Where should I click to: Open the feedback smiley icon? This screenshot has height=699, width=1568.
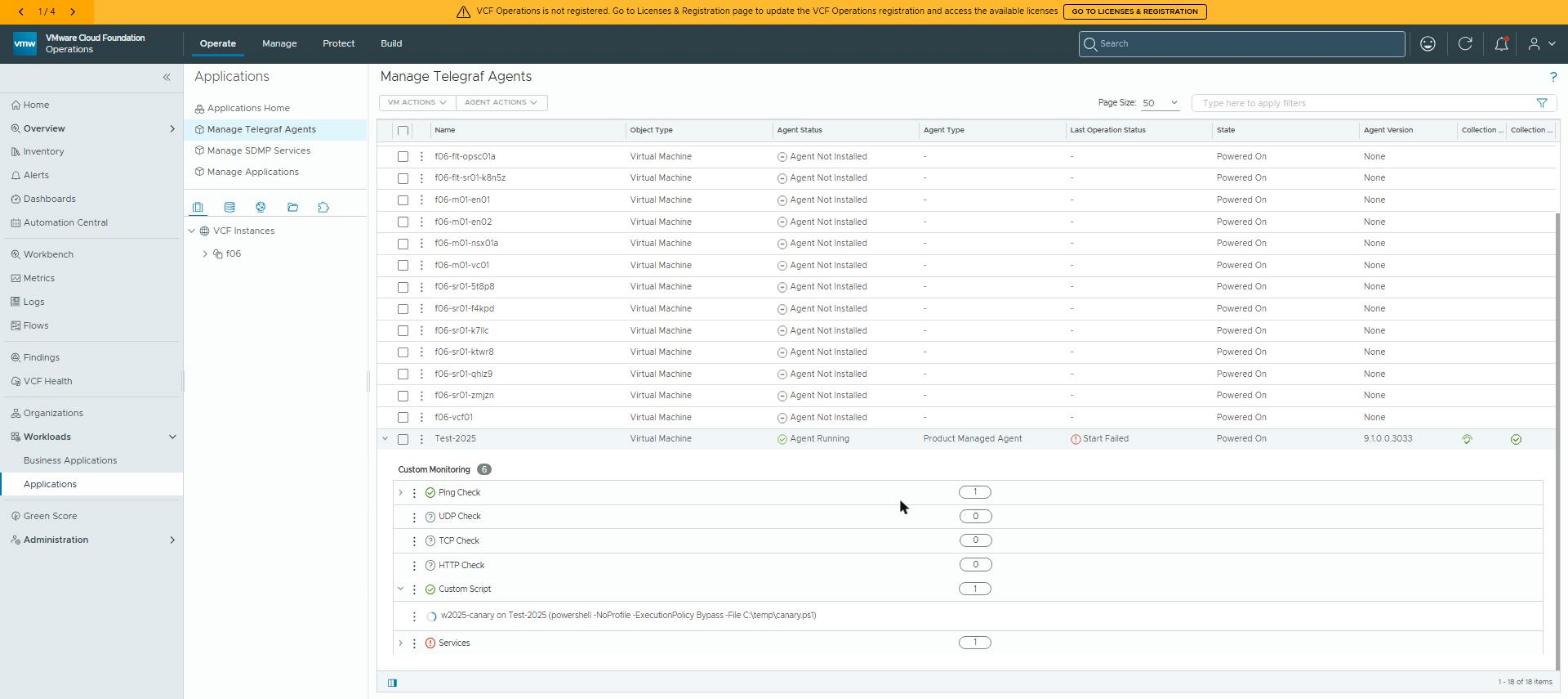coord(1428,44)
